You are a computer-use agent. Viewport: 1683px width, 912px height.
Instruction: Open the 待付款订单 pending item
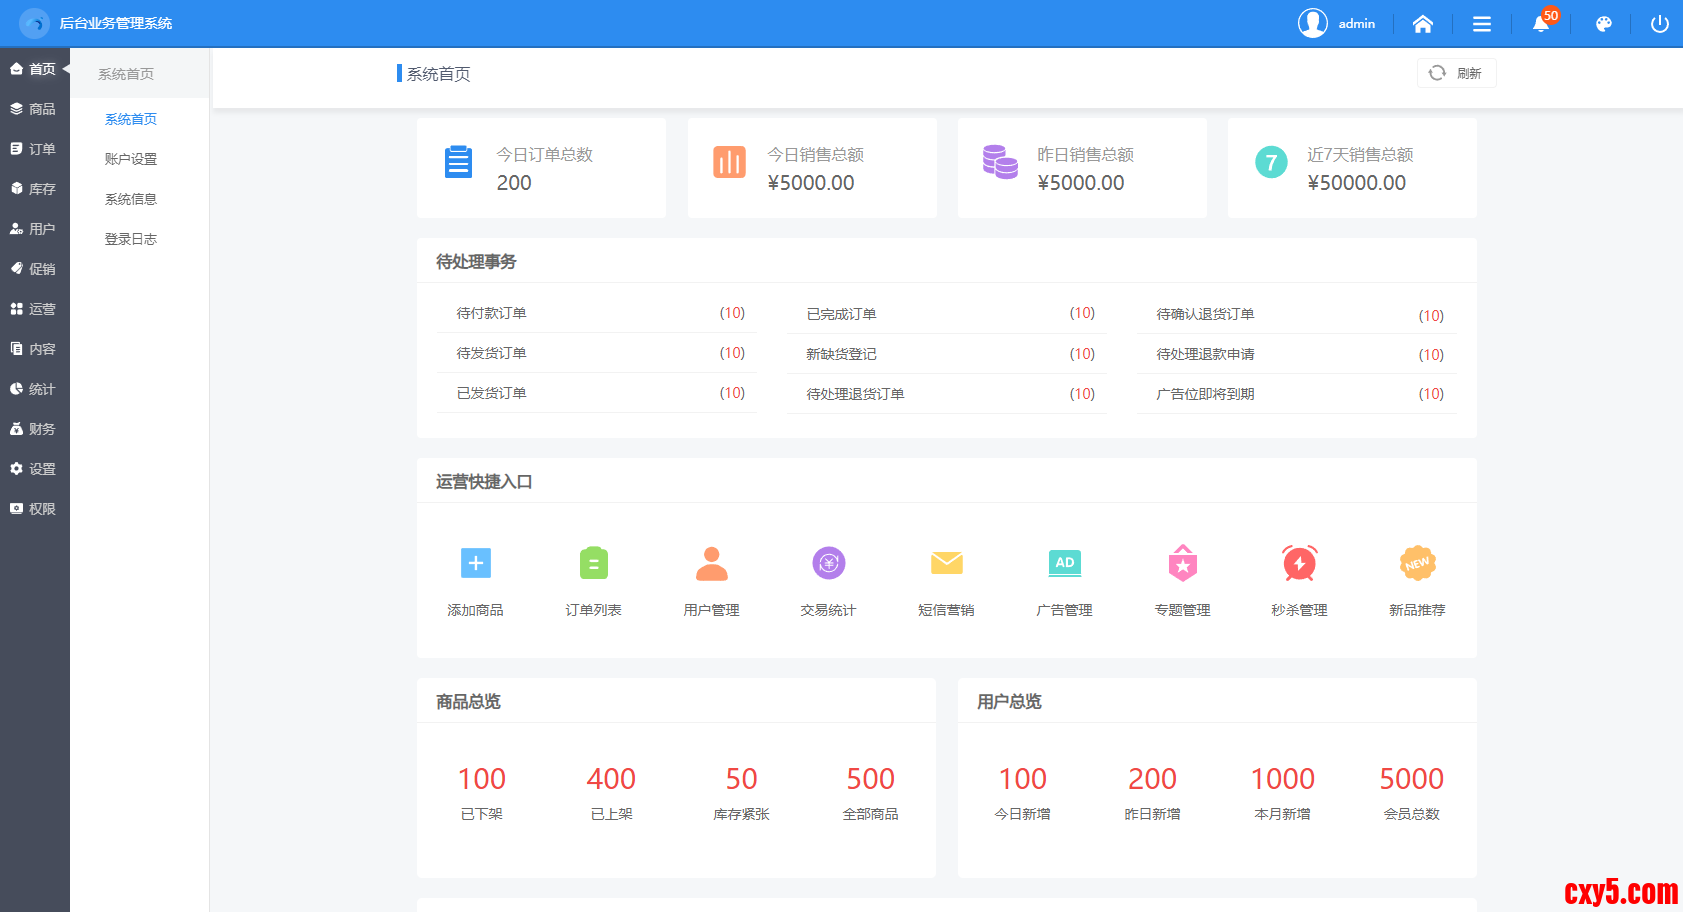point(491,313)
